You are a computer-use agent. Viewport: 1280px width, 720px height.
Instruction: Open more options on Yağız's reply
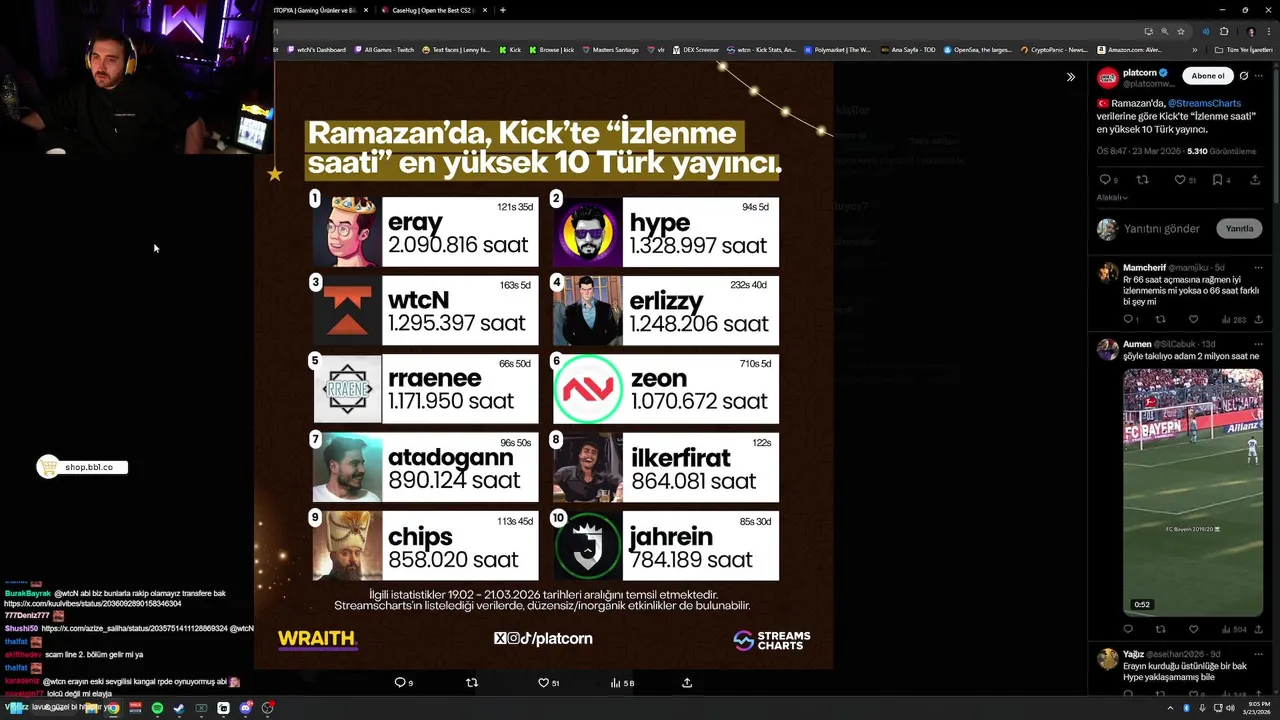point(1259,654)
